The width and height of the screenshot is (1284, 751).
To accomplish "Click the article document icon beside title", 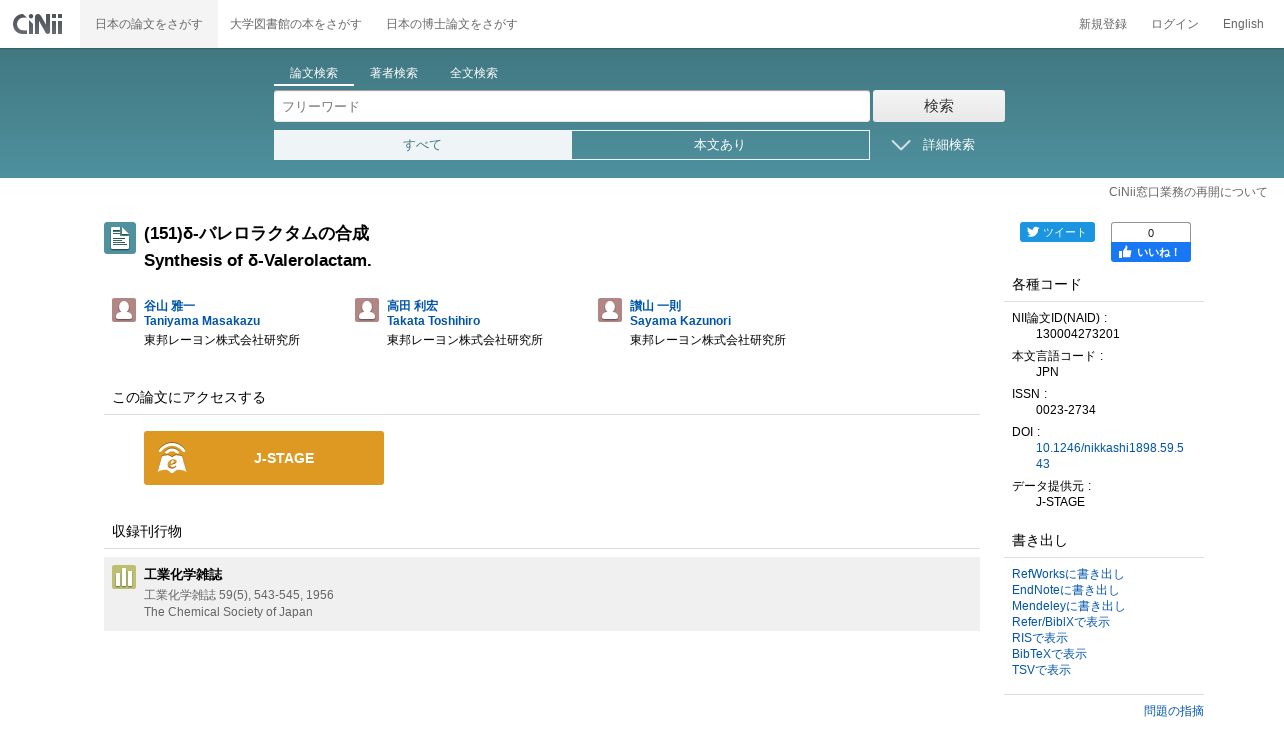I will click(x=120, y=238).
